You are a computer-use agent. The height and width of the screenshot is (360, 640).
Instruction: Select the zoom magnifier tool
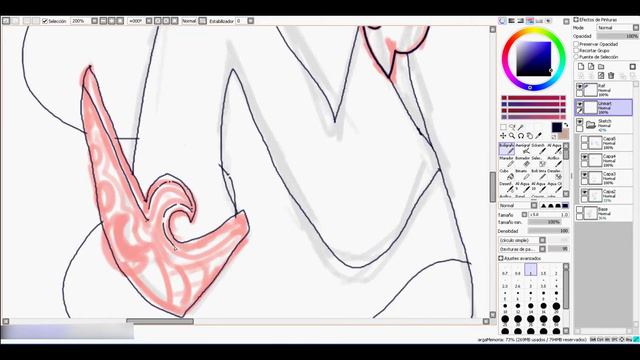pos(512,136)
